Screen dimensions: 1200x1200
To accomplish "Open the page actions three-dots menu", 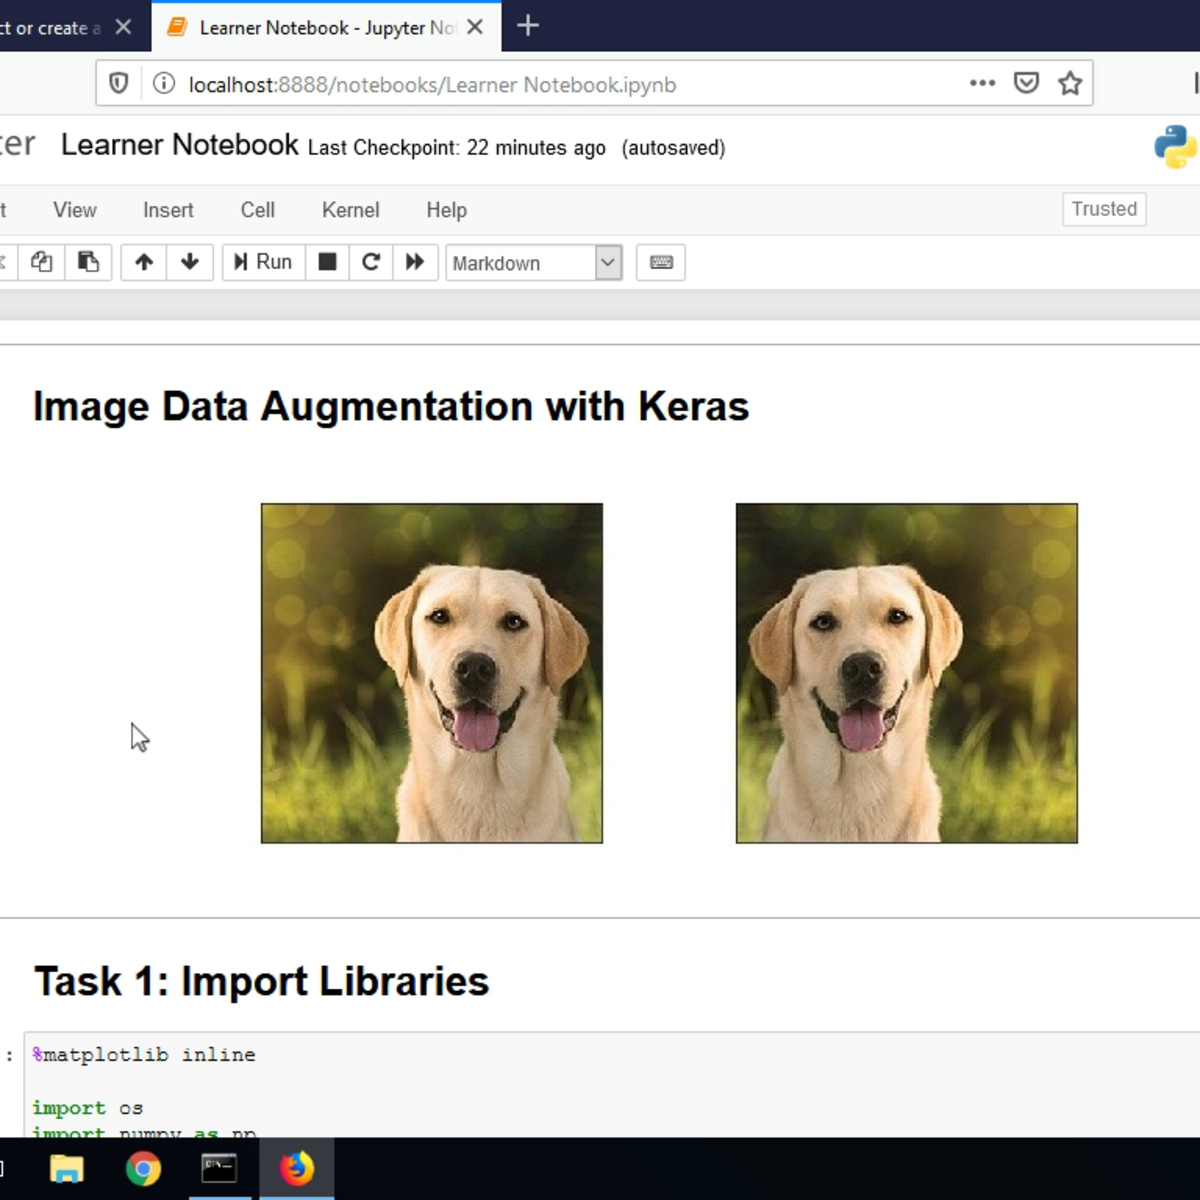I will pyautogui.click(x=982, y=83).
